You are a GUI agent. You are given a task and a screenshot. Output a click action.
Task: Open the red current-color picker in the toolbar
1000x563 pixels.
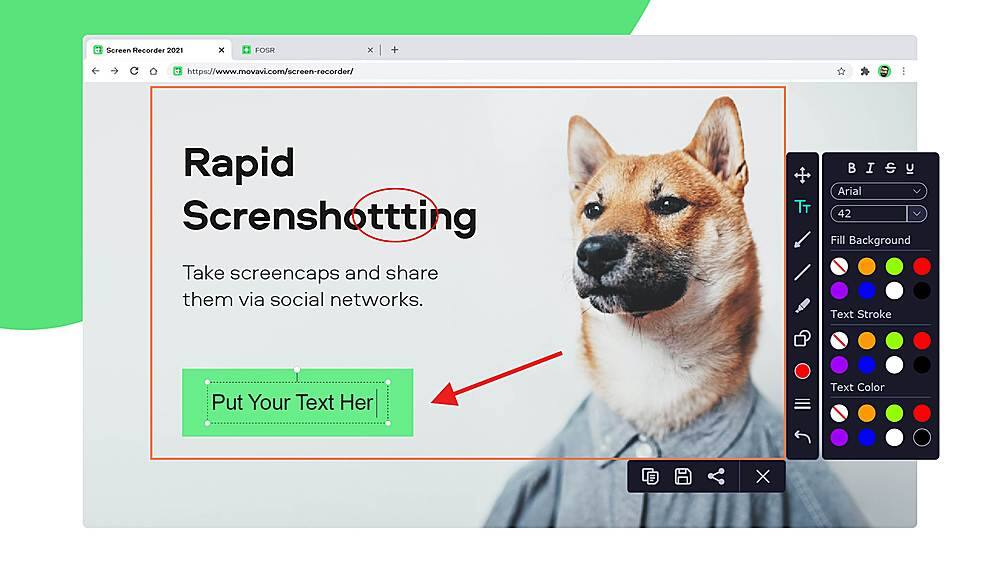[x=802, y=371]
